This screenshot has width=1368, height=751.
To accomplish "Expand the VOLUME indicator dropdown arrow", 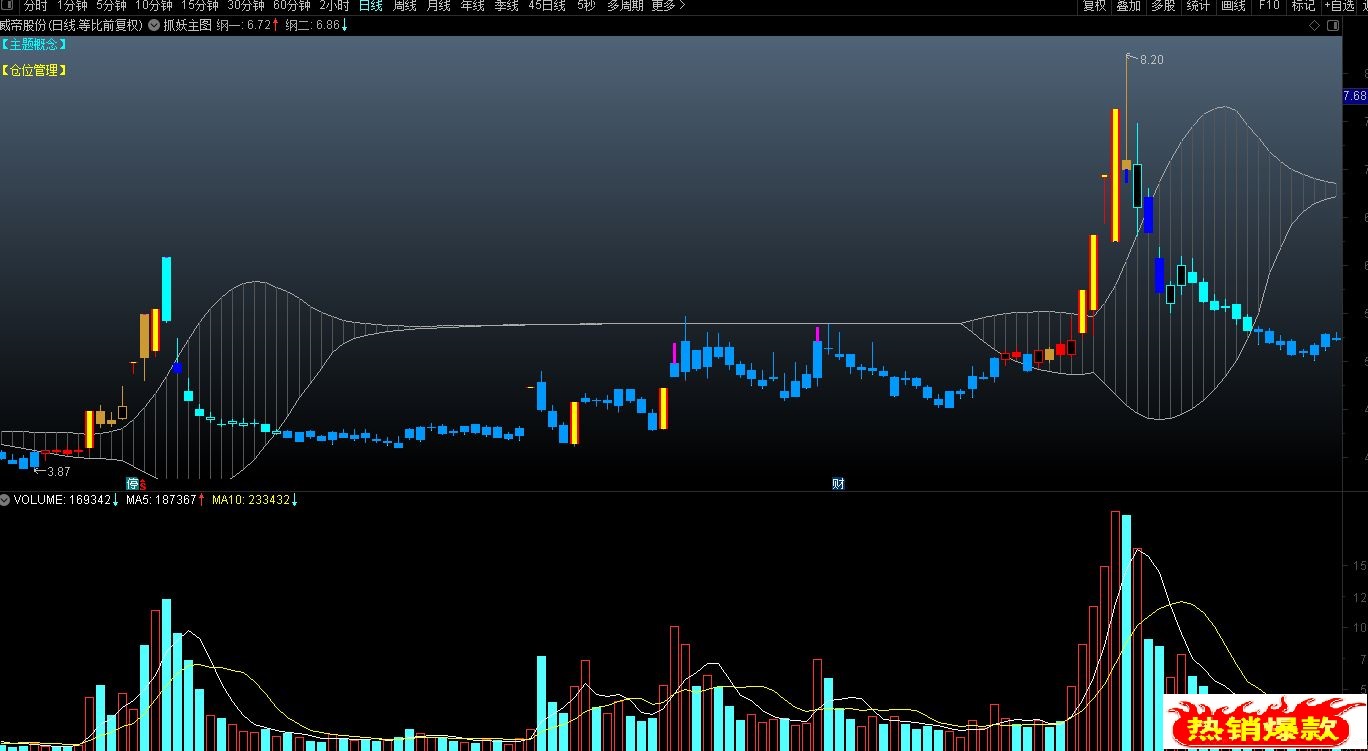I will [x=6, y=499].
